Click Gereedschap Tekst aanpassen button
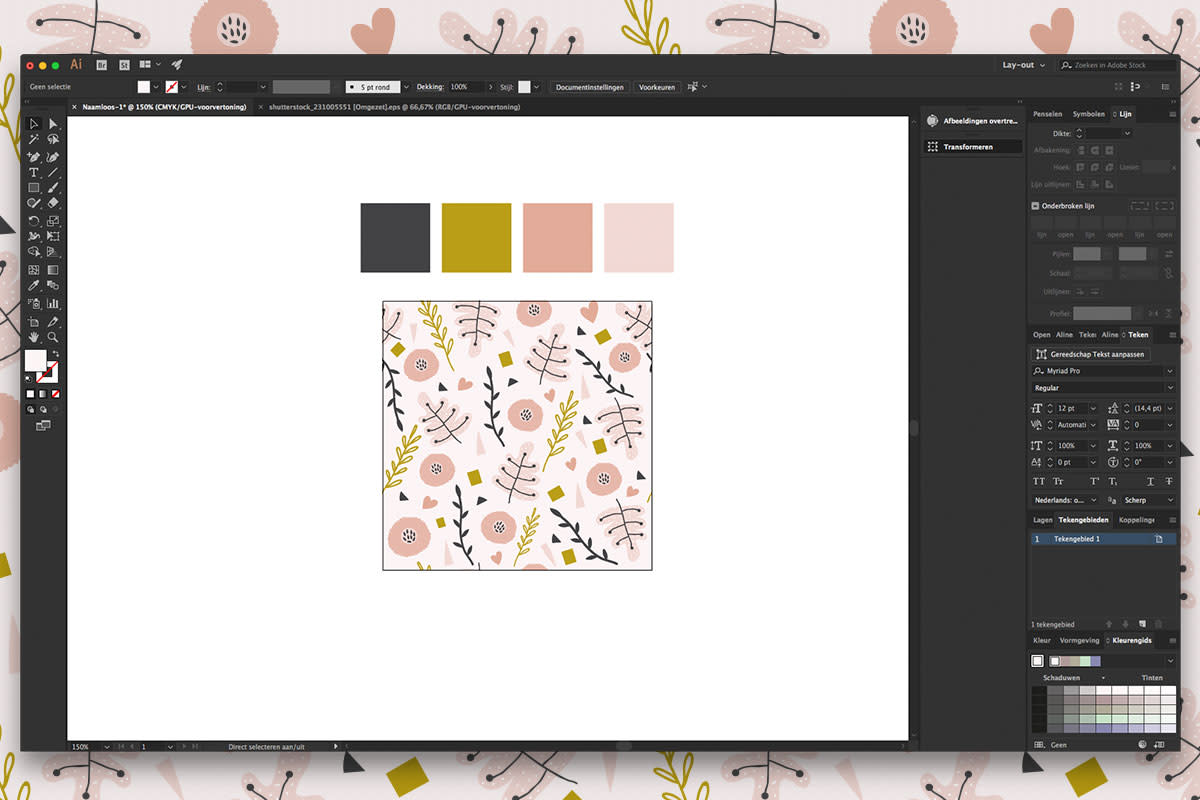This screenshot has height=800, width=1200. [1090, 354]
